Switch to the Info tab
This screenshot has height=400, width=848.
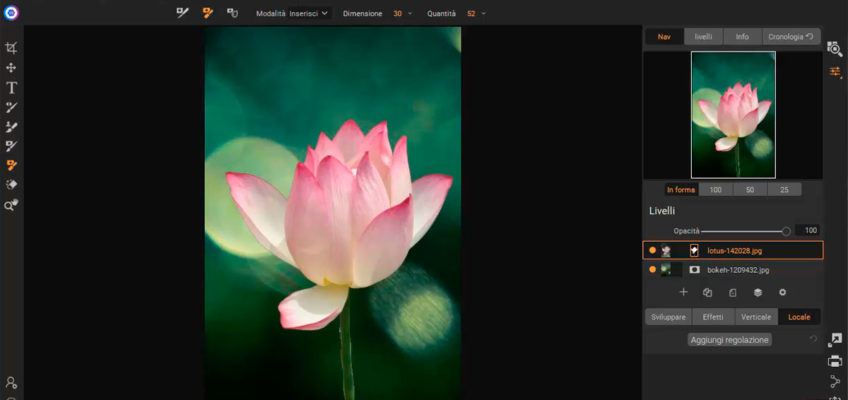(743, 37)
